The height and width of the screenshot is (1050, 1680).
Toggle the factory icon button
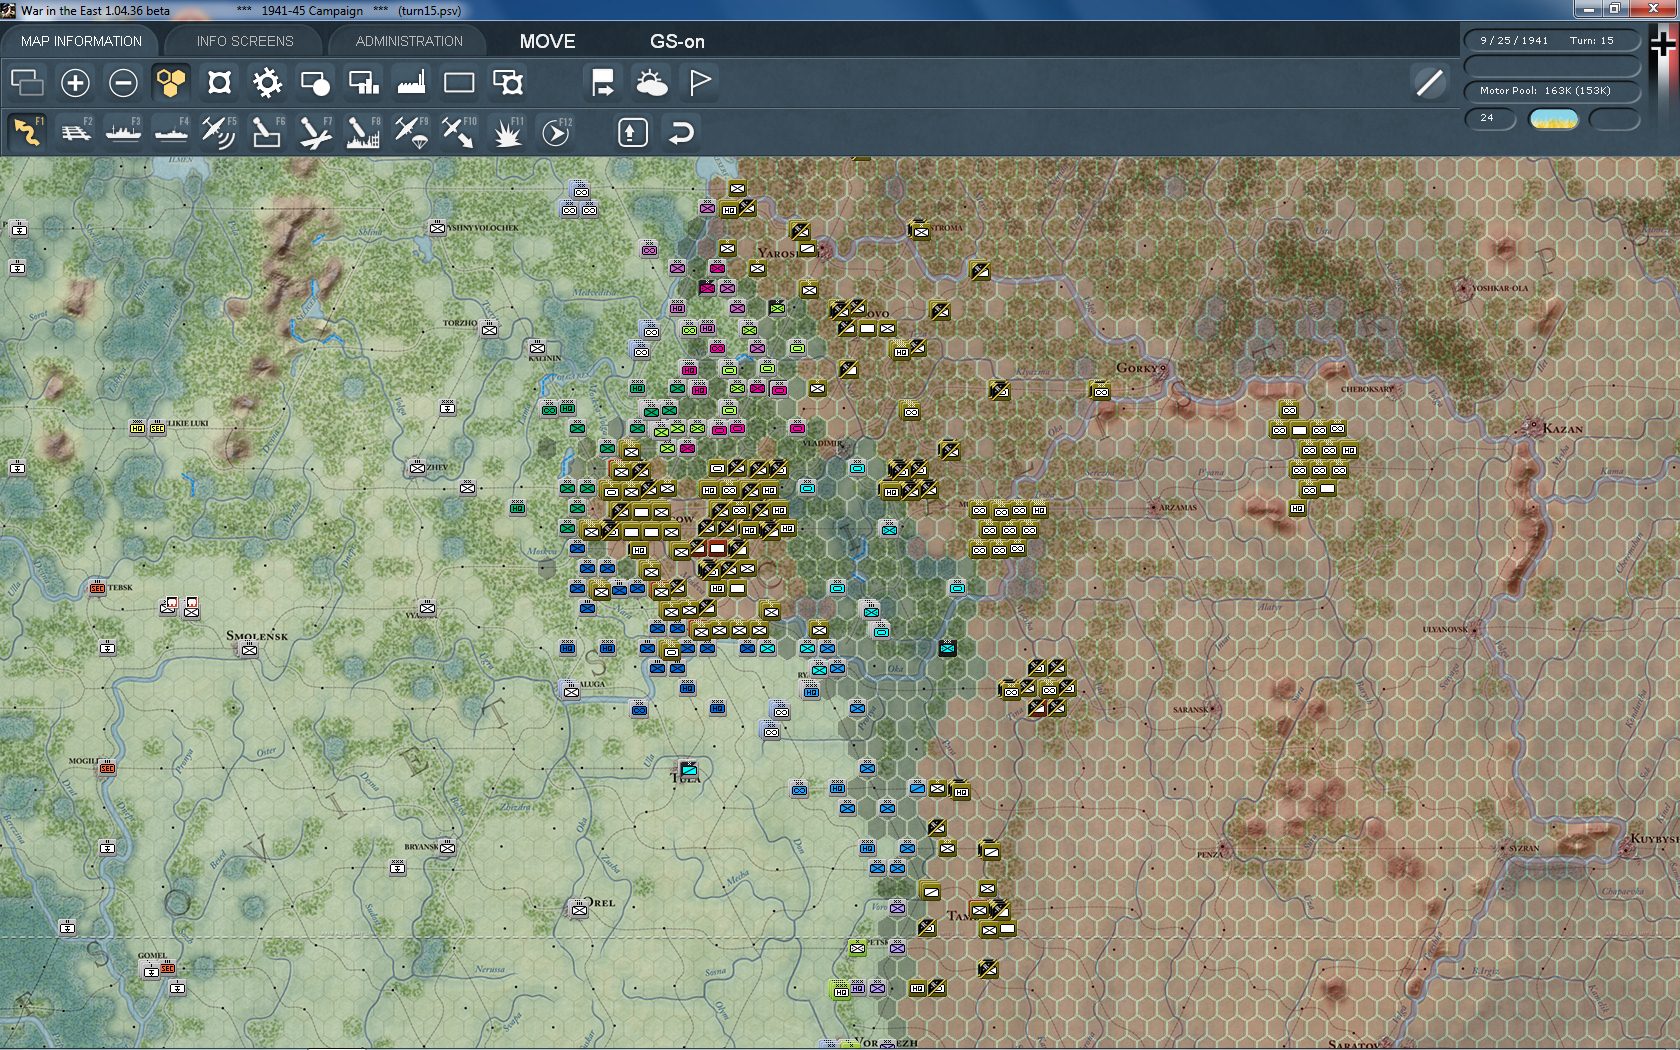pos(411,82)
